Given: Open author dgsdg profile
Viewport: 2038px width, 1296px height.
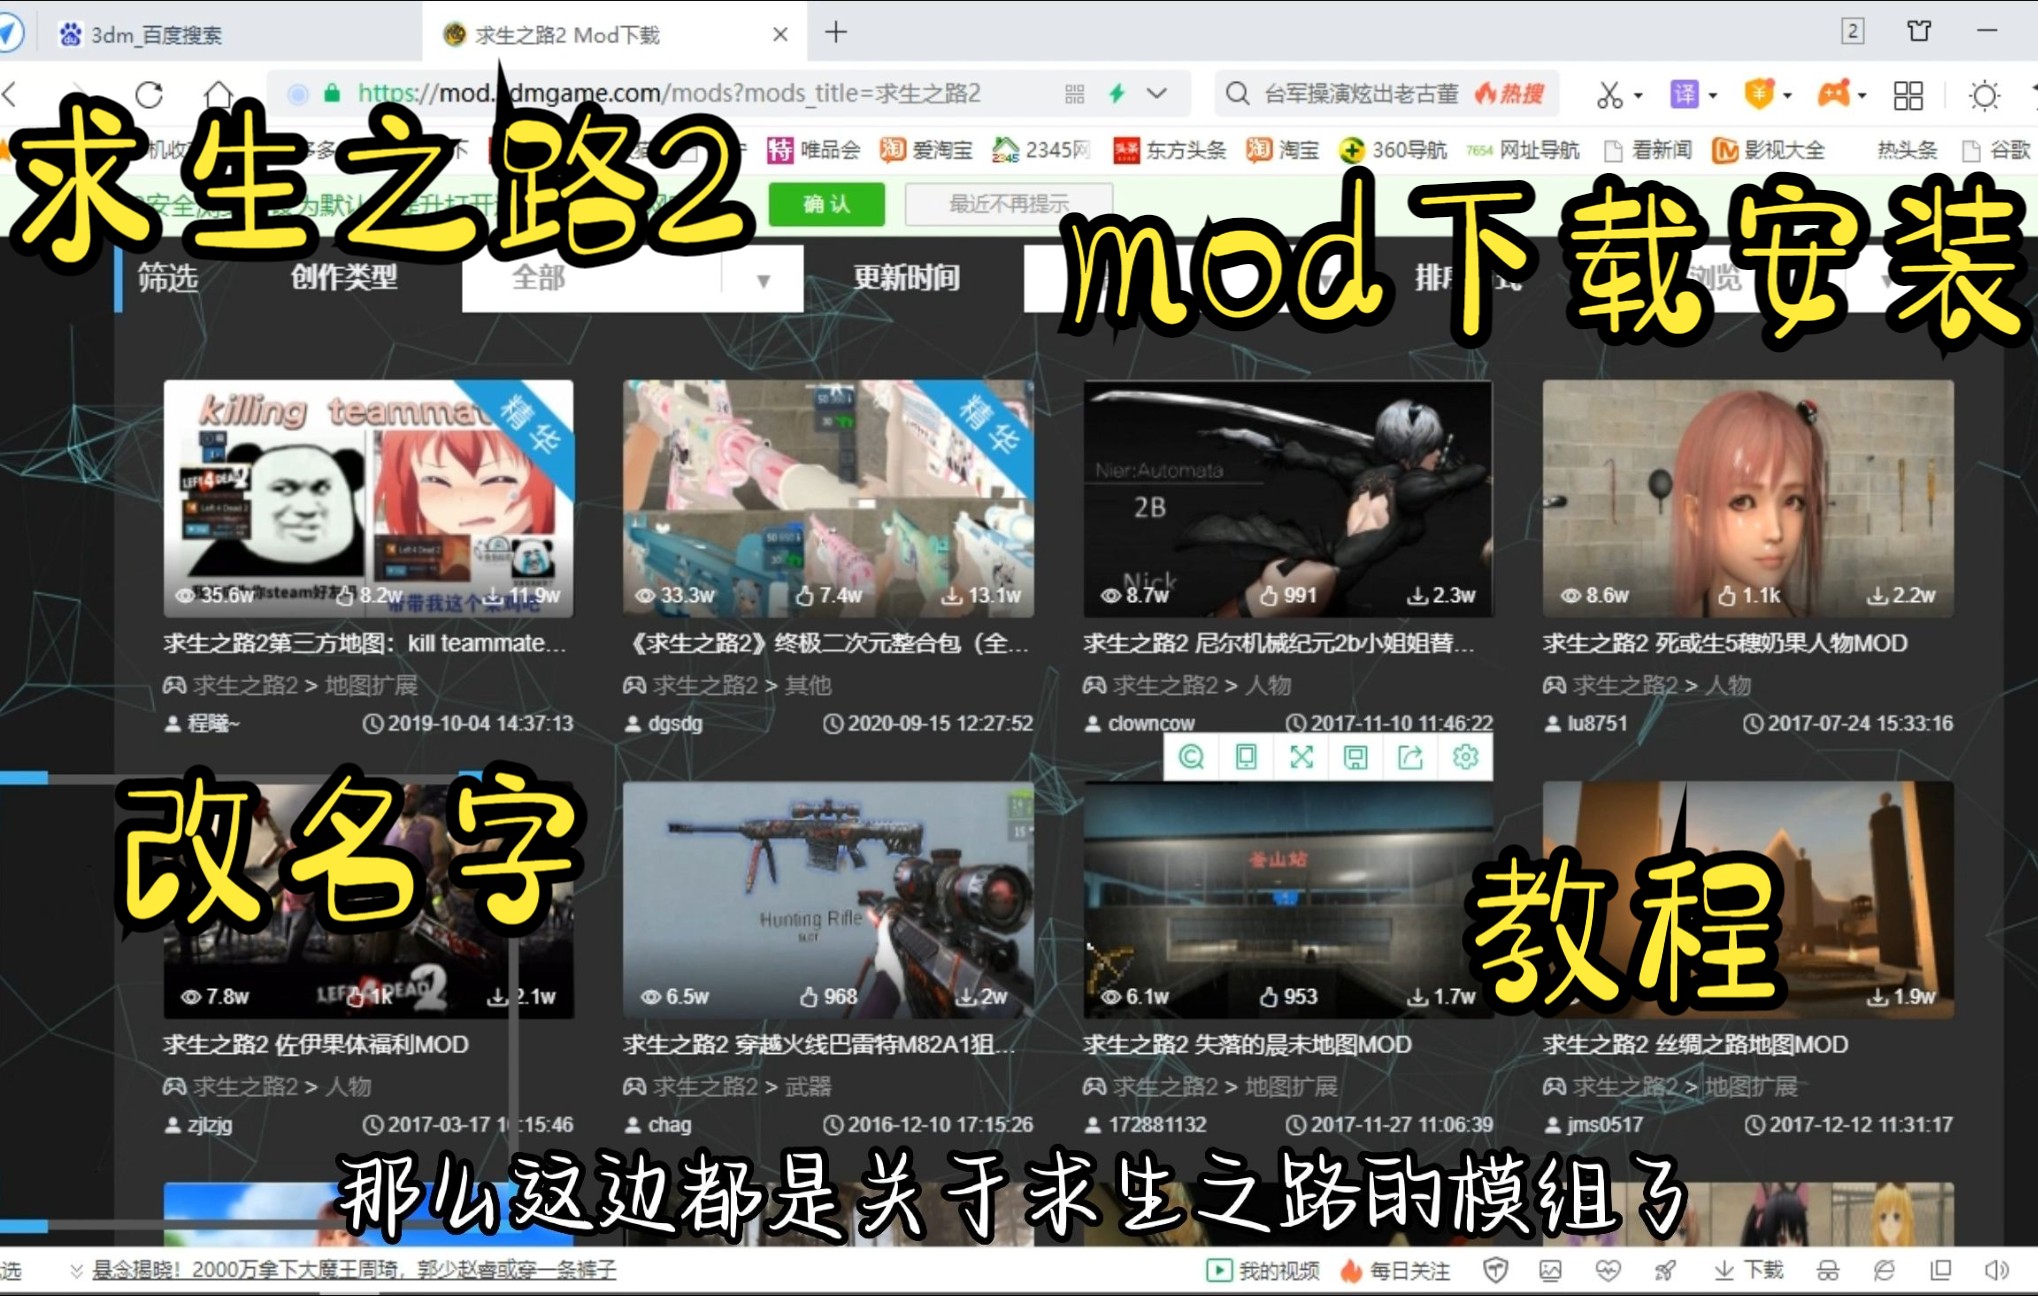Looking at the screenshot, I should pyautogui.click(x=675, y=723).
